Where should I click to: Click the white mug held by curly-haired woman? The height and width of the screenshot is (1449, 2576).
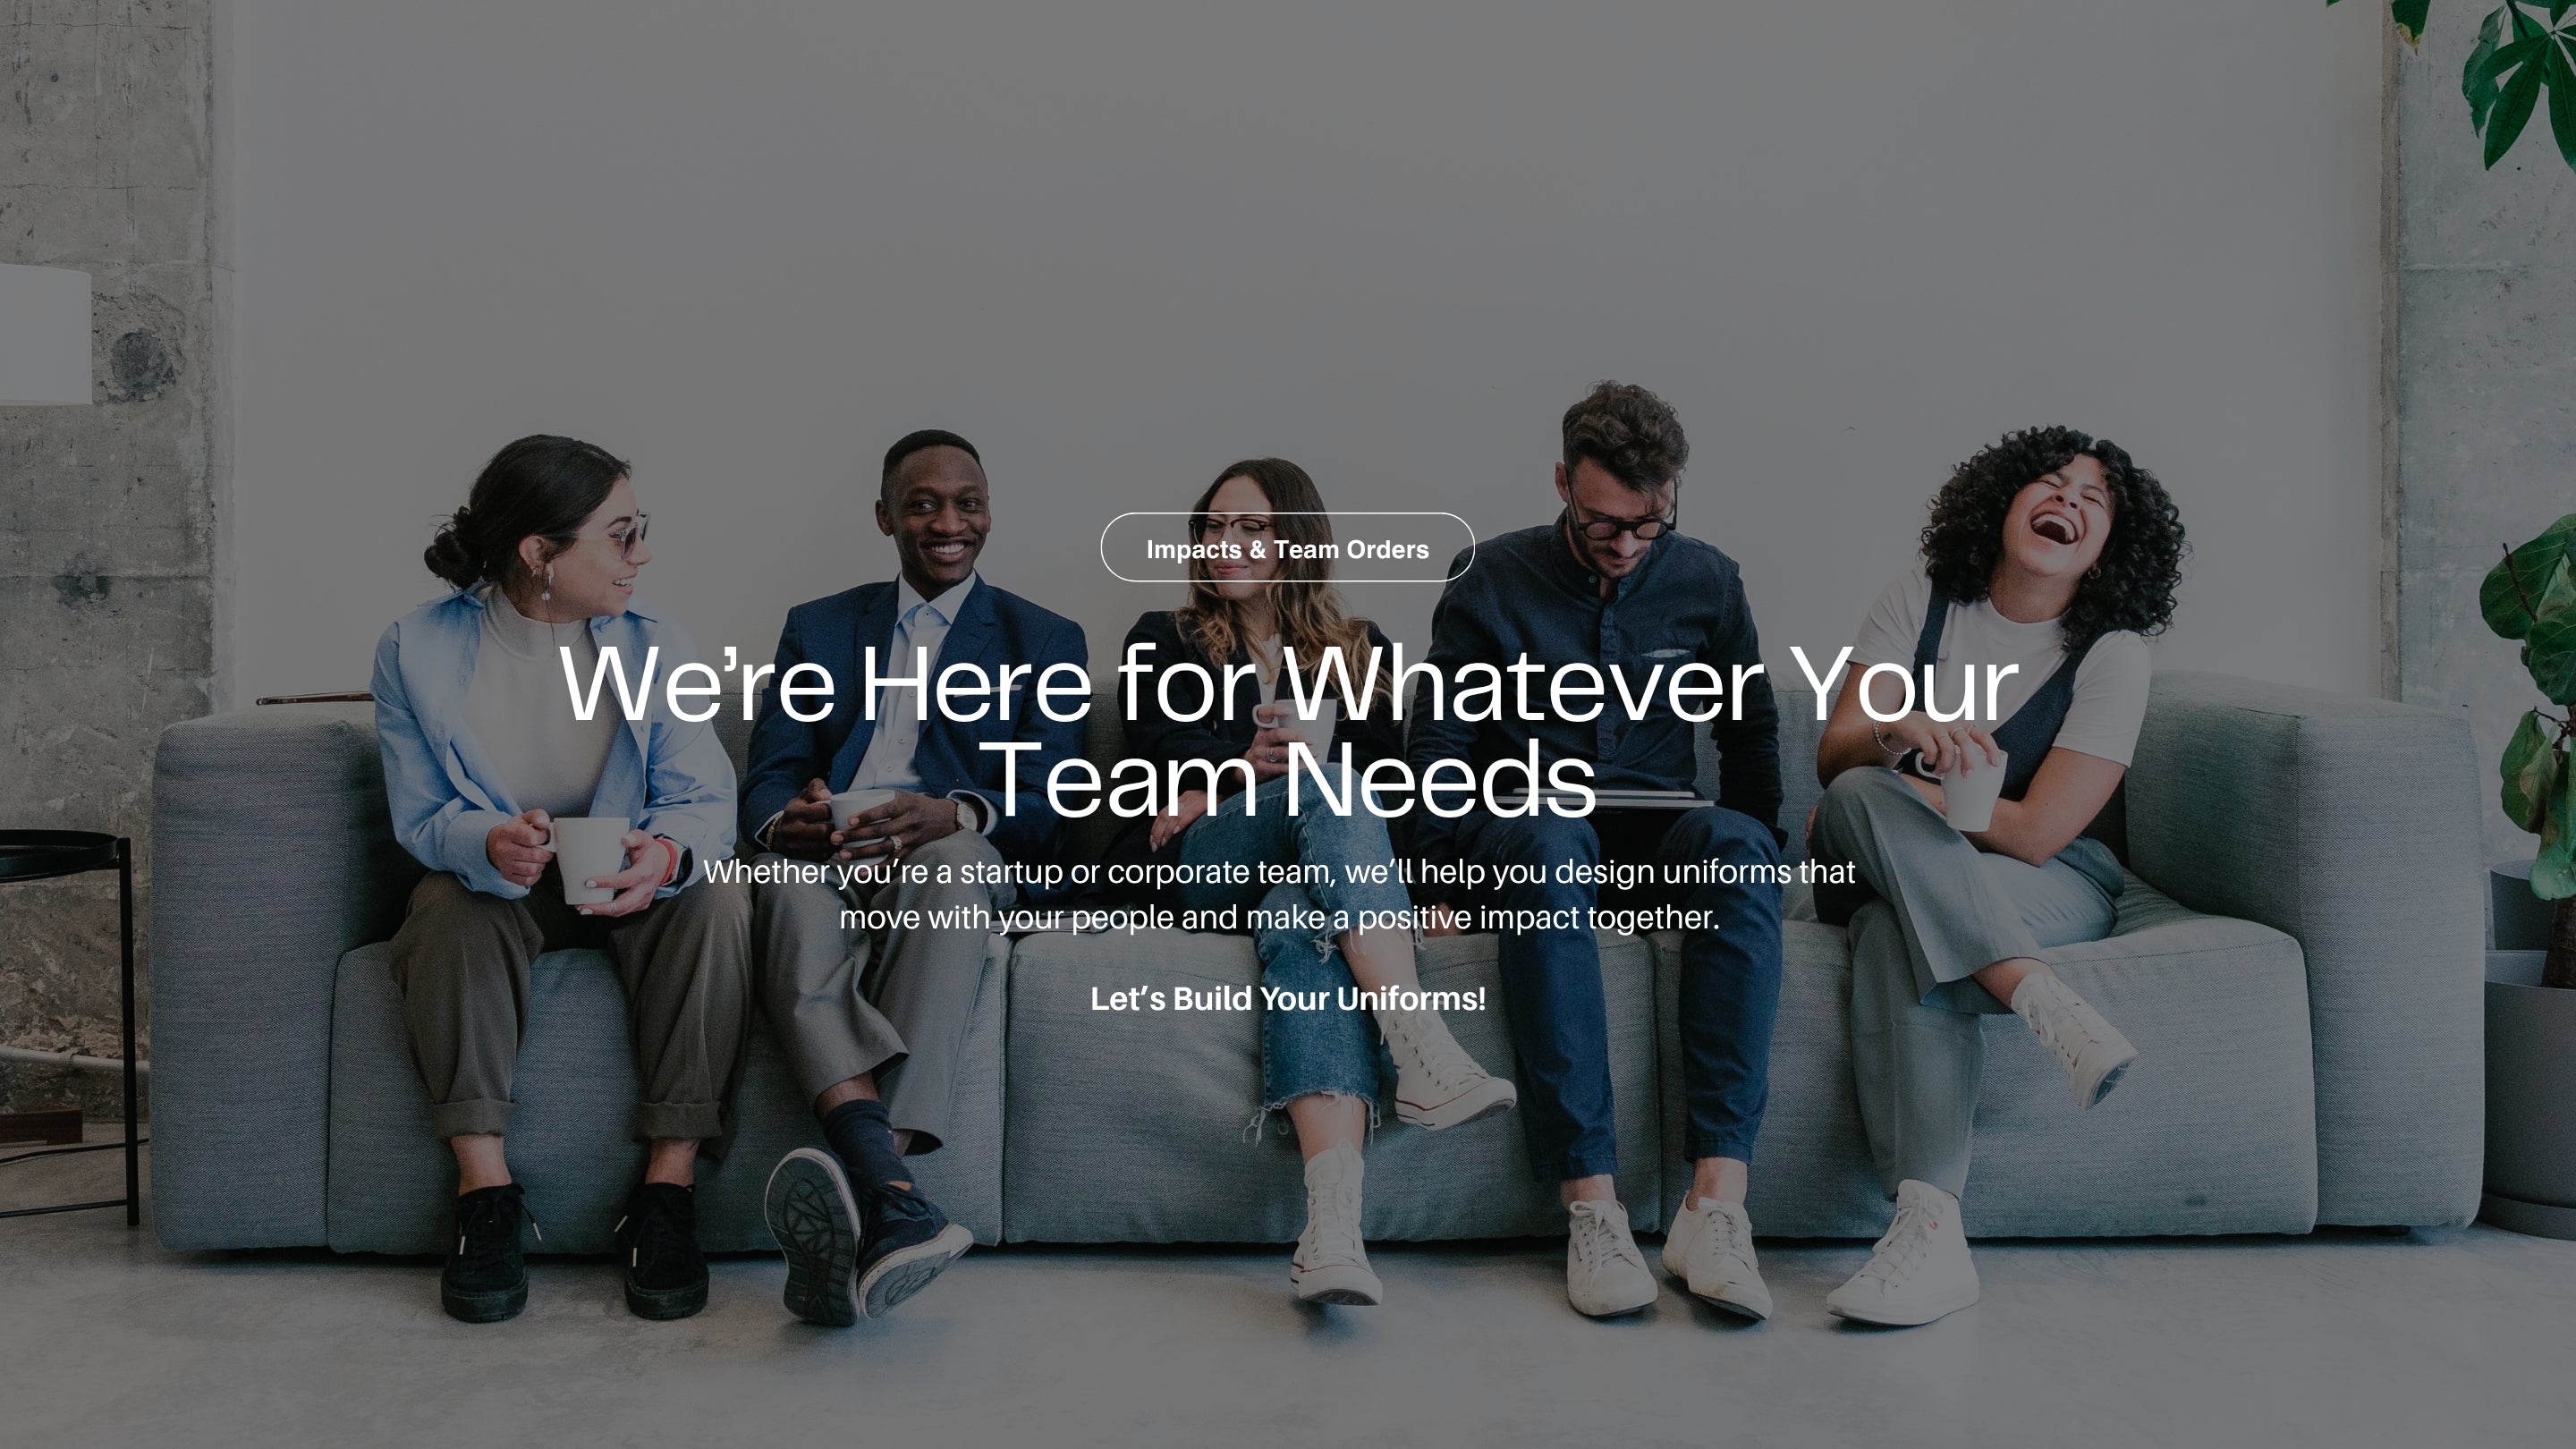[1973, 791]
